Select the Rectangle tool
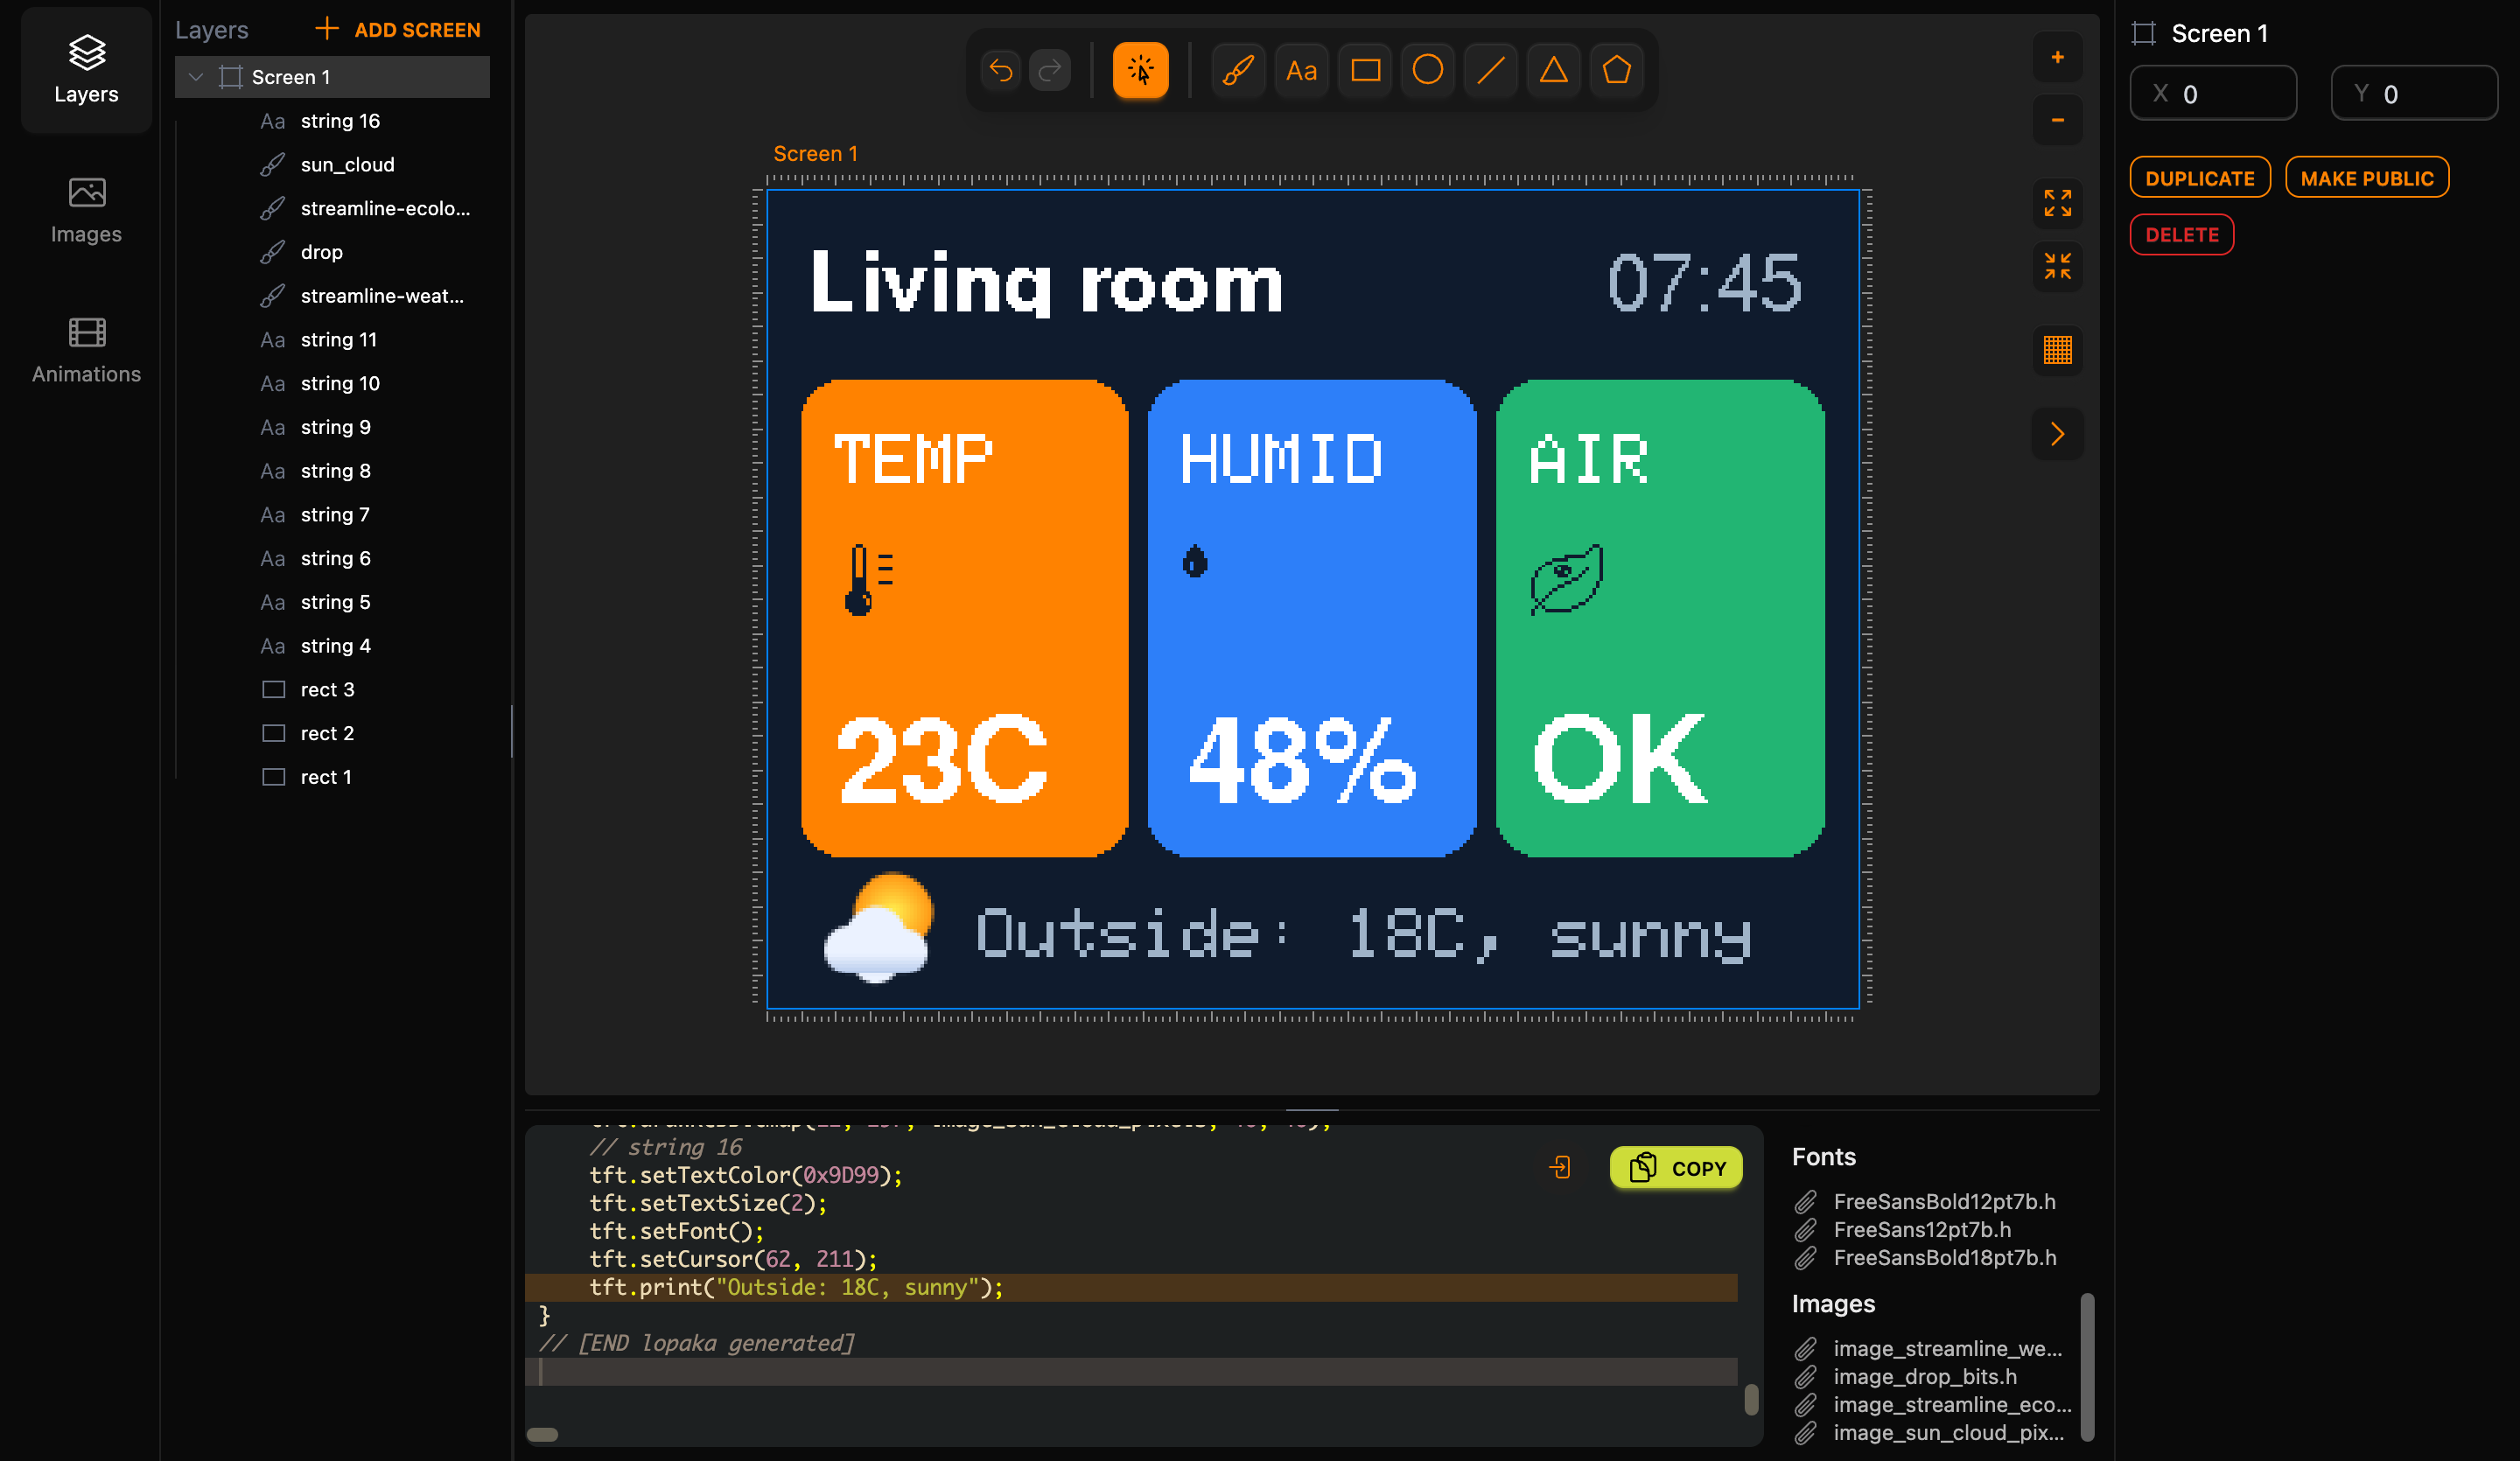Screen dimensions: 2520x1461 (1365, 70)
